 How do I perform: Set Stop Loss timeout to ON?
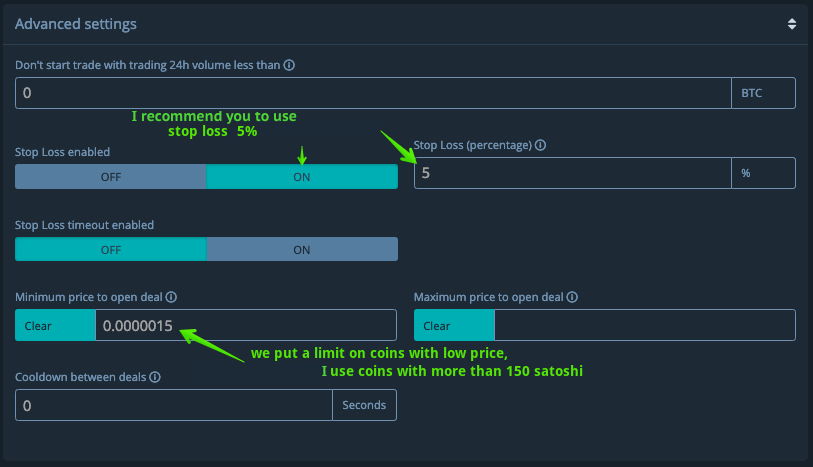pos(301,250)
